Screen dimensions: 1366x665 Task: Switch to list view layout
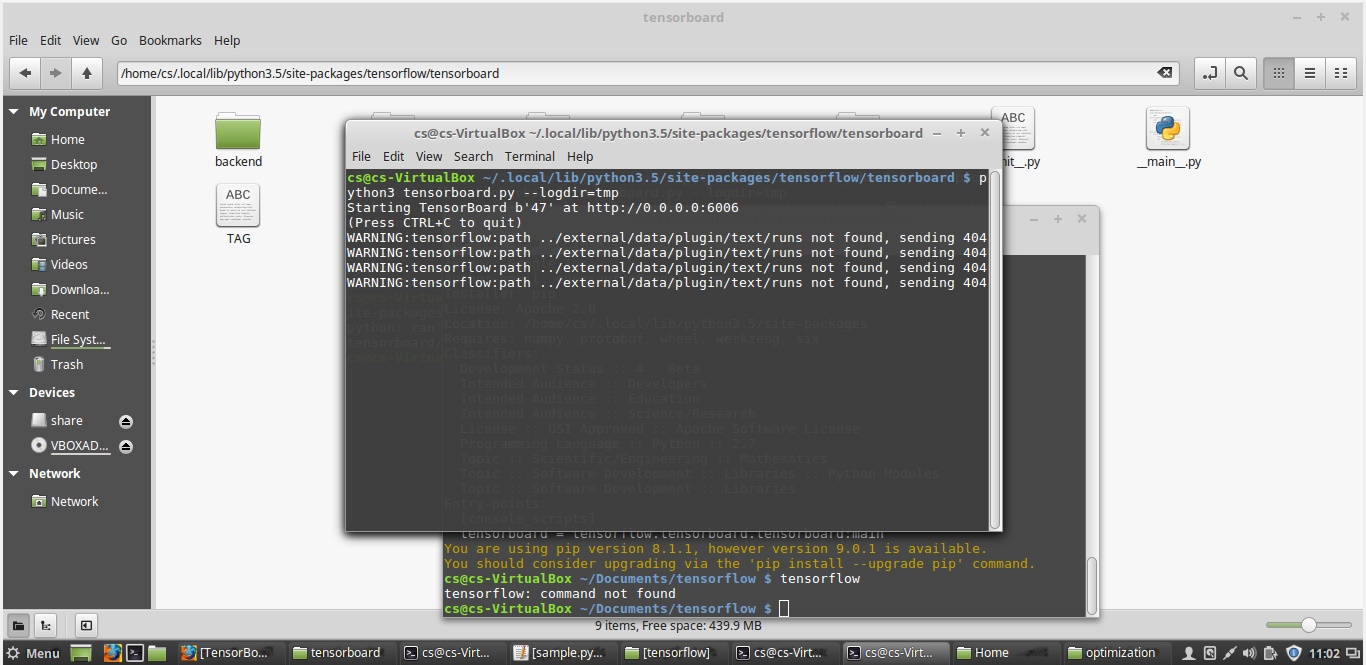click(x=1310, y=72)
